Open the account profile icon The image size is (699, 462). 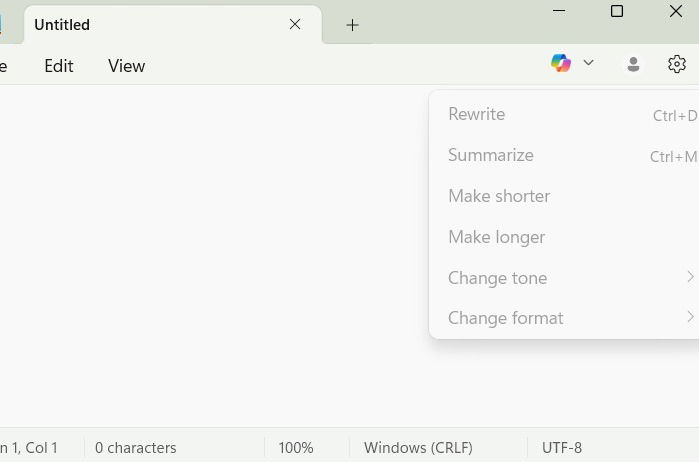coord(633,64)
